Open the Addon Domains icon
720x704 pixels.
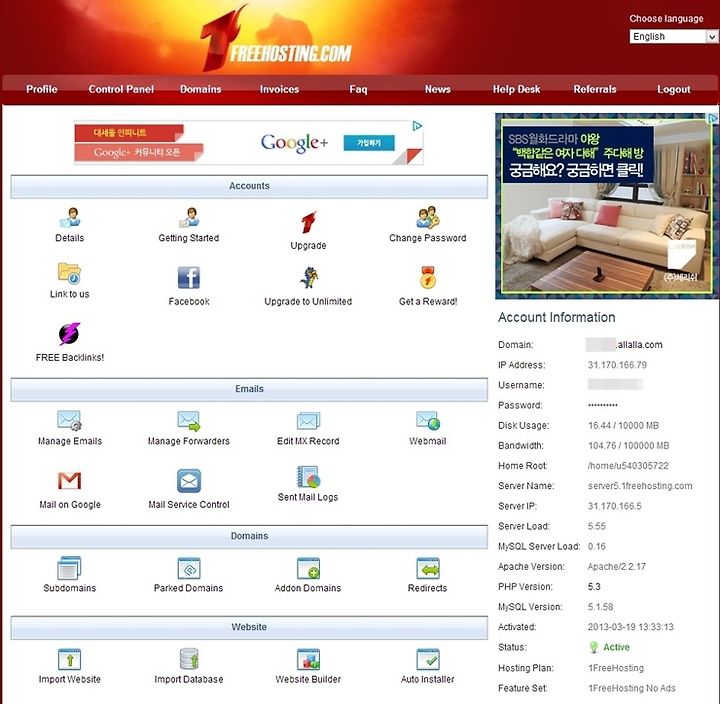pyautogui.click(x=308, y=568)
